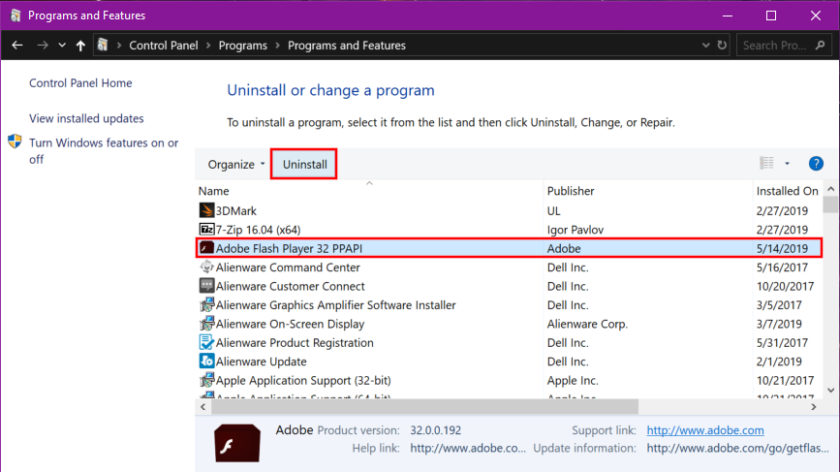Select the 7-Zip 16.04 program icon
This screenshot has width=840, height=472.
click(206, 229)
